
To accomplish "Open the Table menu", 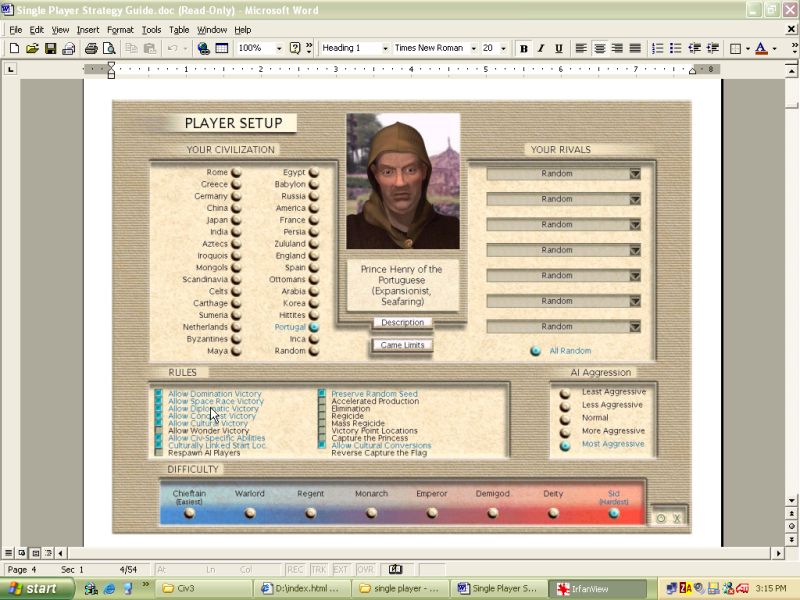I will point(179,30).
